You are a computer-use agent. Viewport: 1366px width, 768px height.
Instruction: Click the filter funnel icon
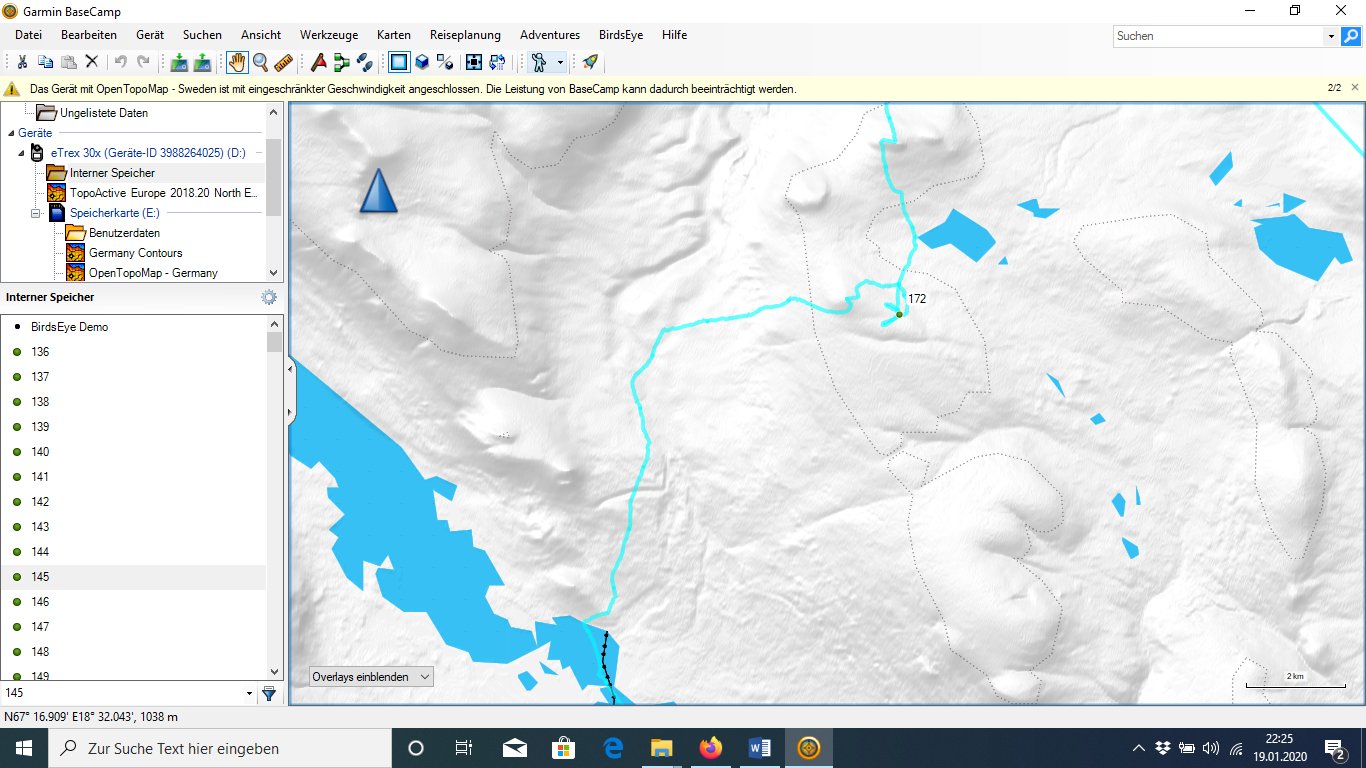tap(269, 693)
